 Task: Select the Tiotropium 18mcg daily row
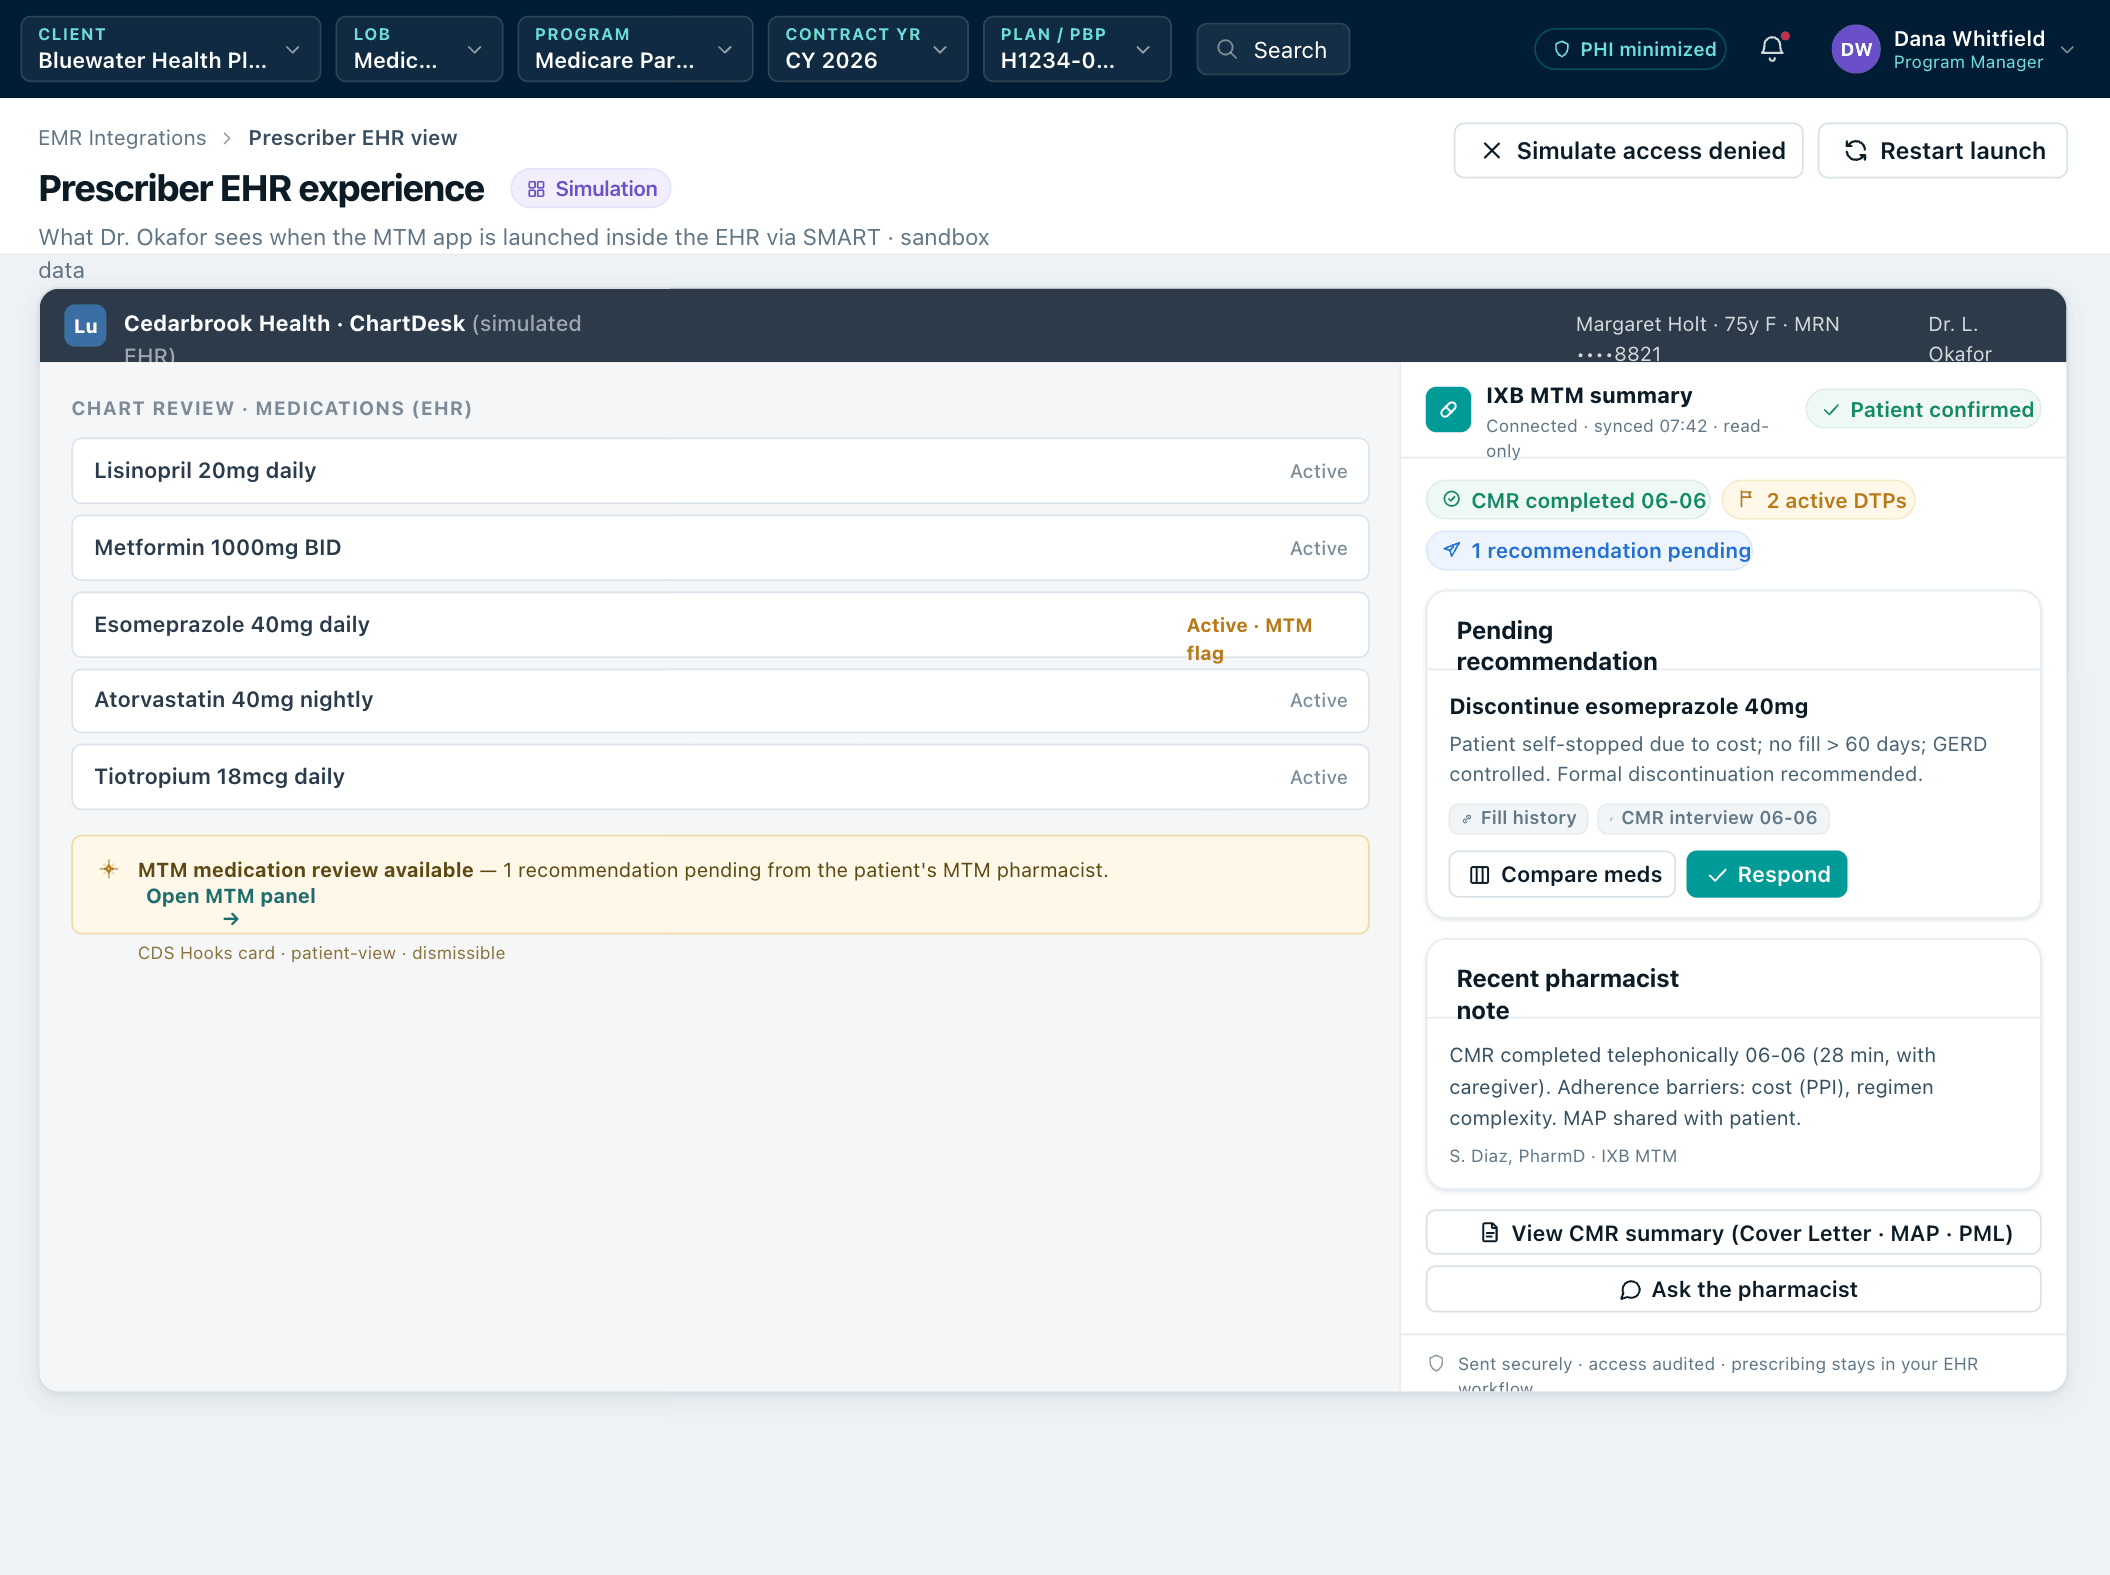[720, 777]
